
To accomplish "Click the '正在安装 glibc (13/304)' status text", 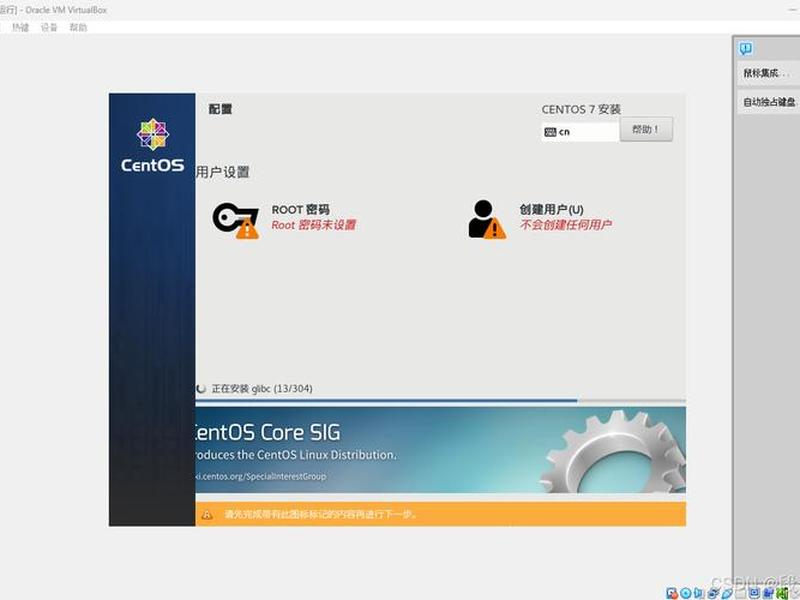I will click(262, 389).
